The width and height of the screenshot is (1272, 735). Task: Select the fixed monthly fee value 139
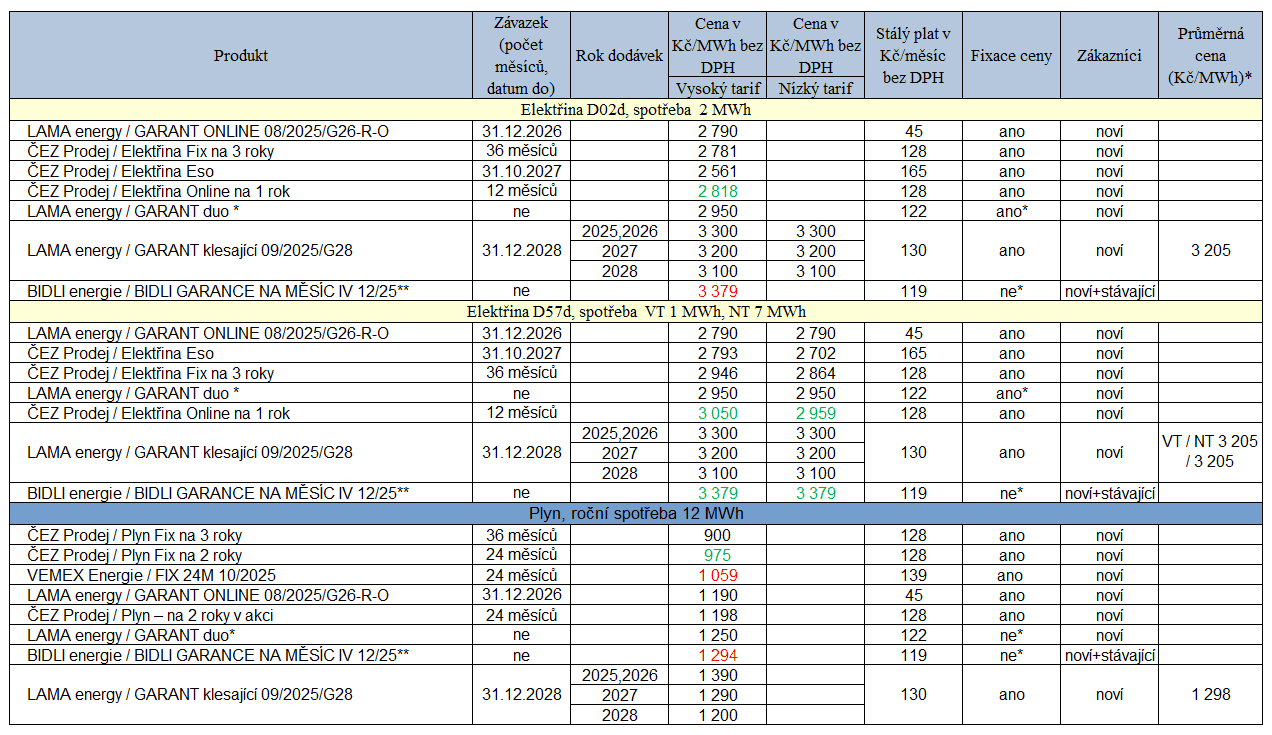click(x=912, y=575)
